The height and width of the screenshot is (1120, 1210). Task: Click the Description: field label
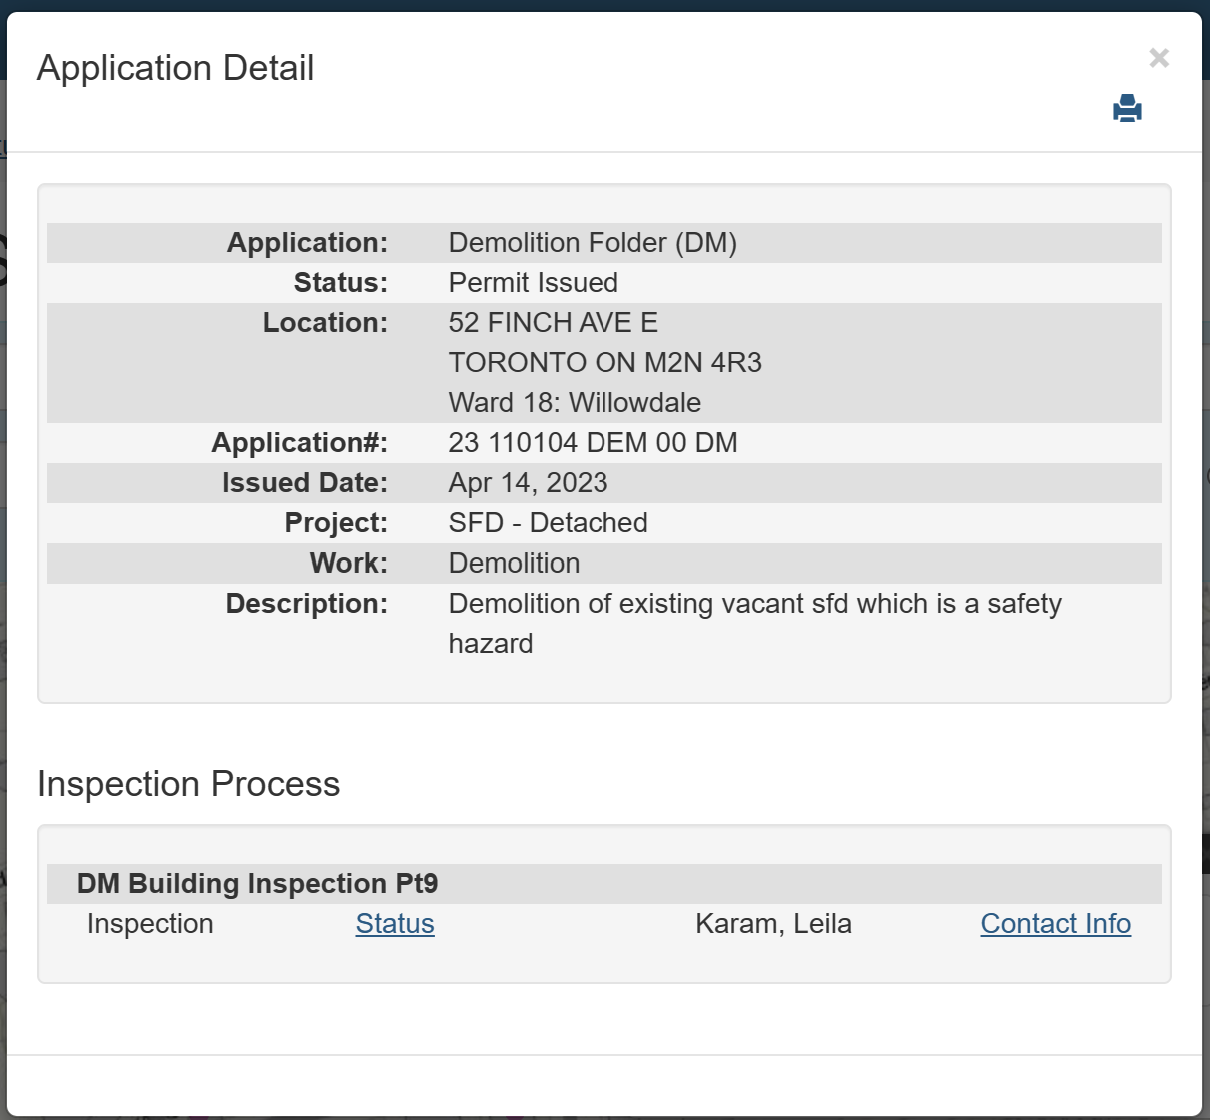coord(307,604)
